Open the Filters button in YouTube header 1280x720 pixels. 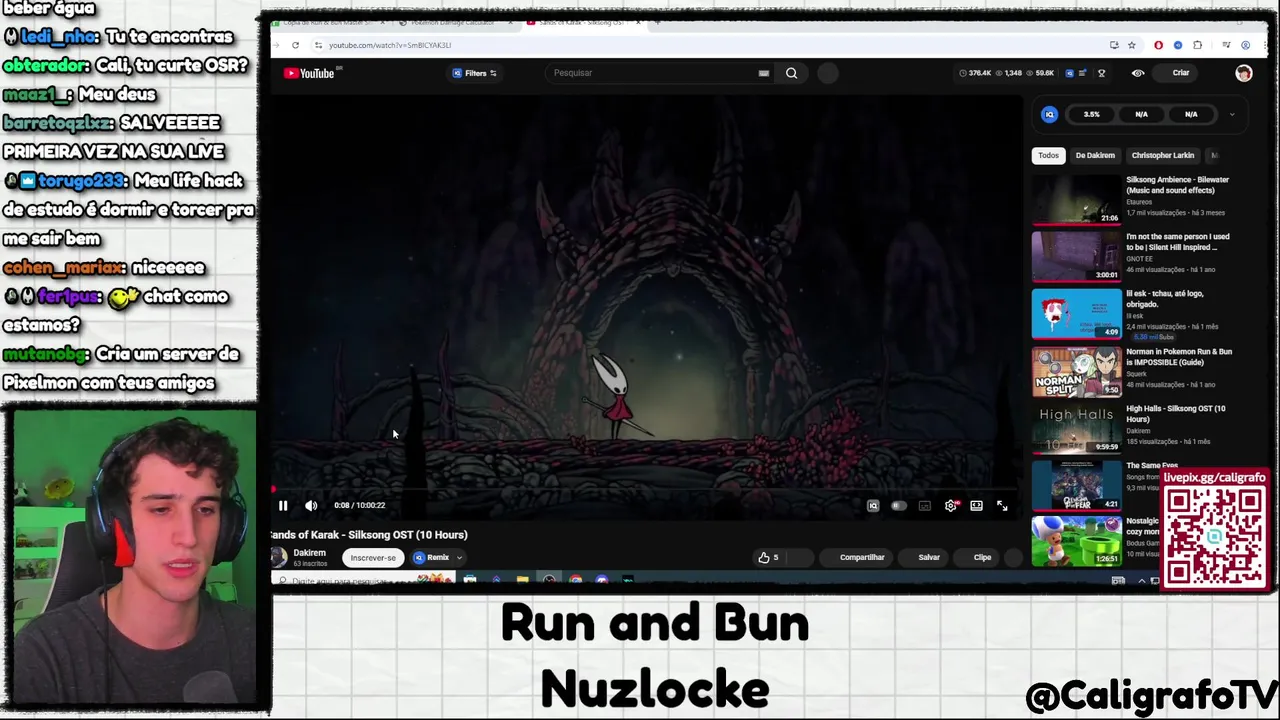474,73
